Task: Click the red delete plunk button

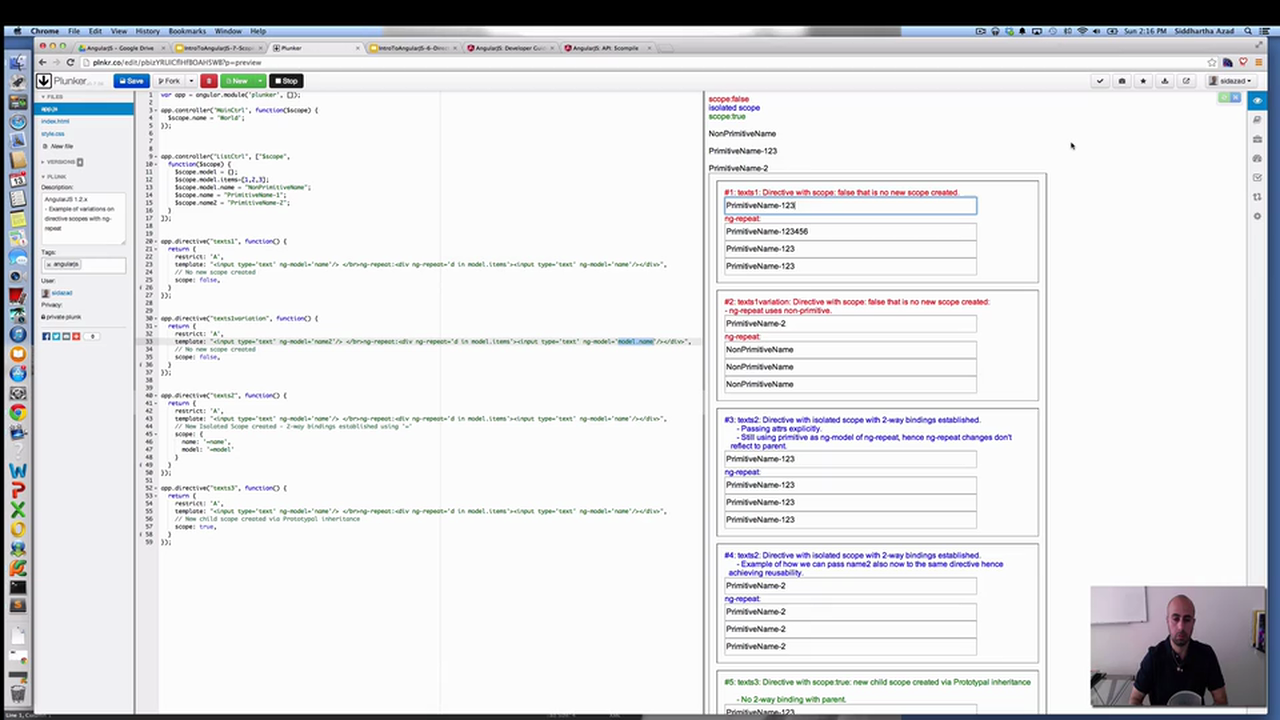Action: pyautogui.click(x=208, y=81)
